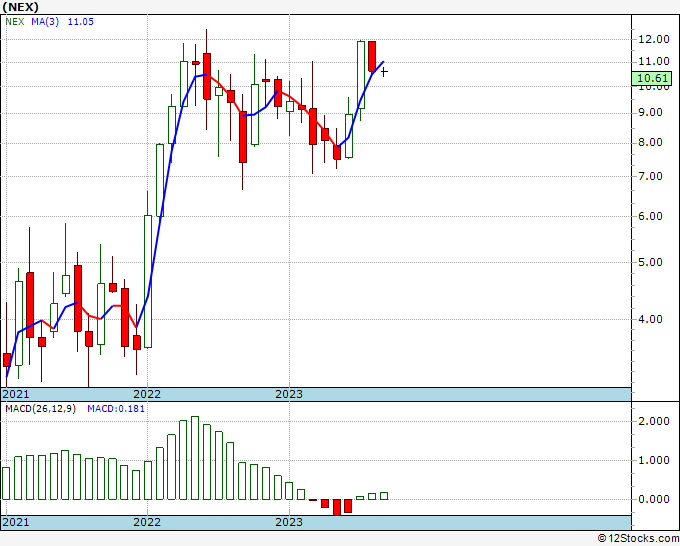Viewport: 680px width, 546px height.
Task: Click the latest red candlestick near 12.00
Action: click(372, 56)
